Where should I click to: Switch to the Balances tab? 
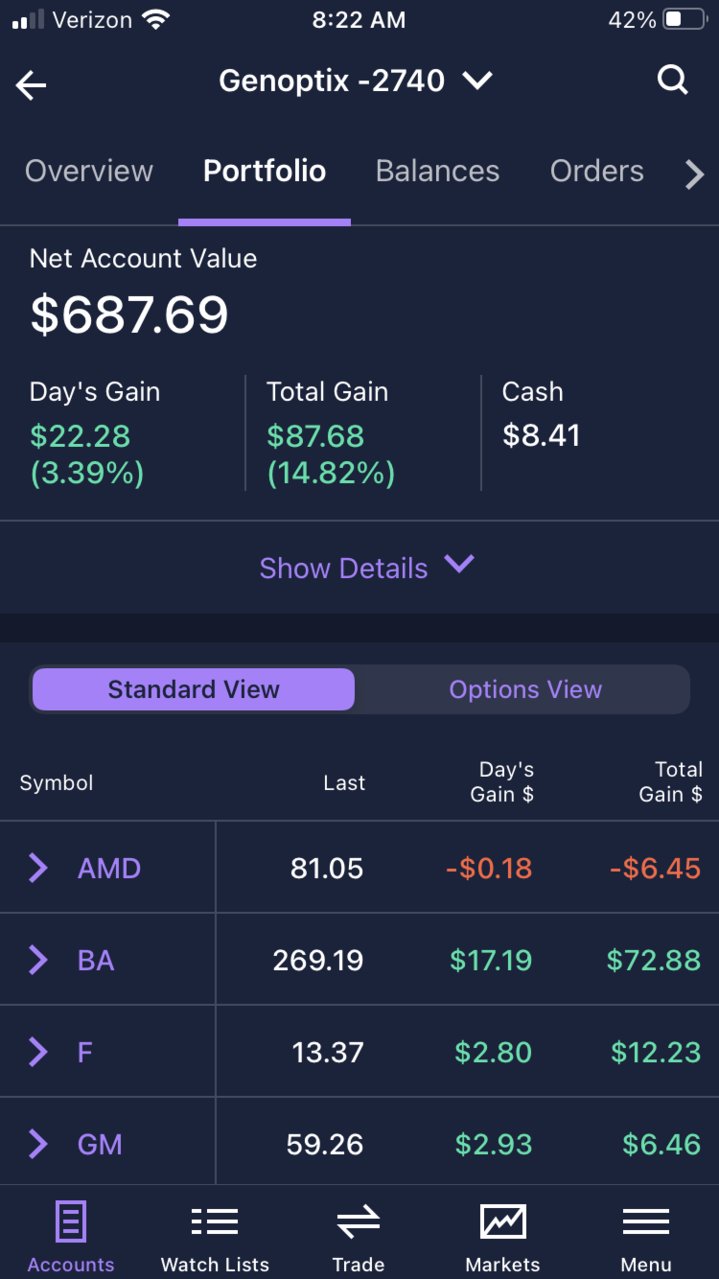(437, 171)
